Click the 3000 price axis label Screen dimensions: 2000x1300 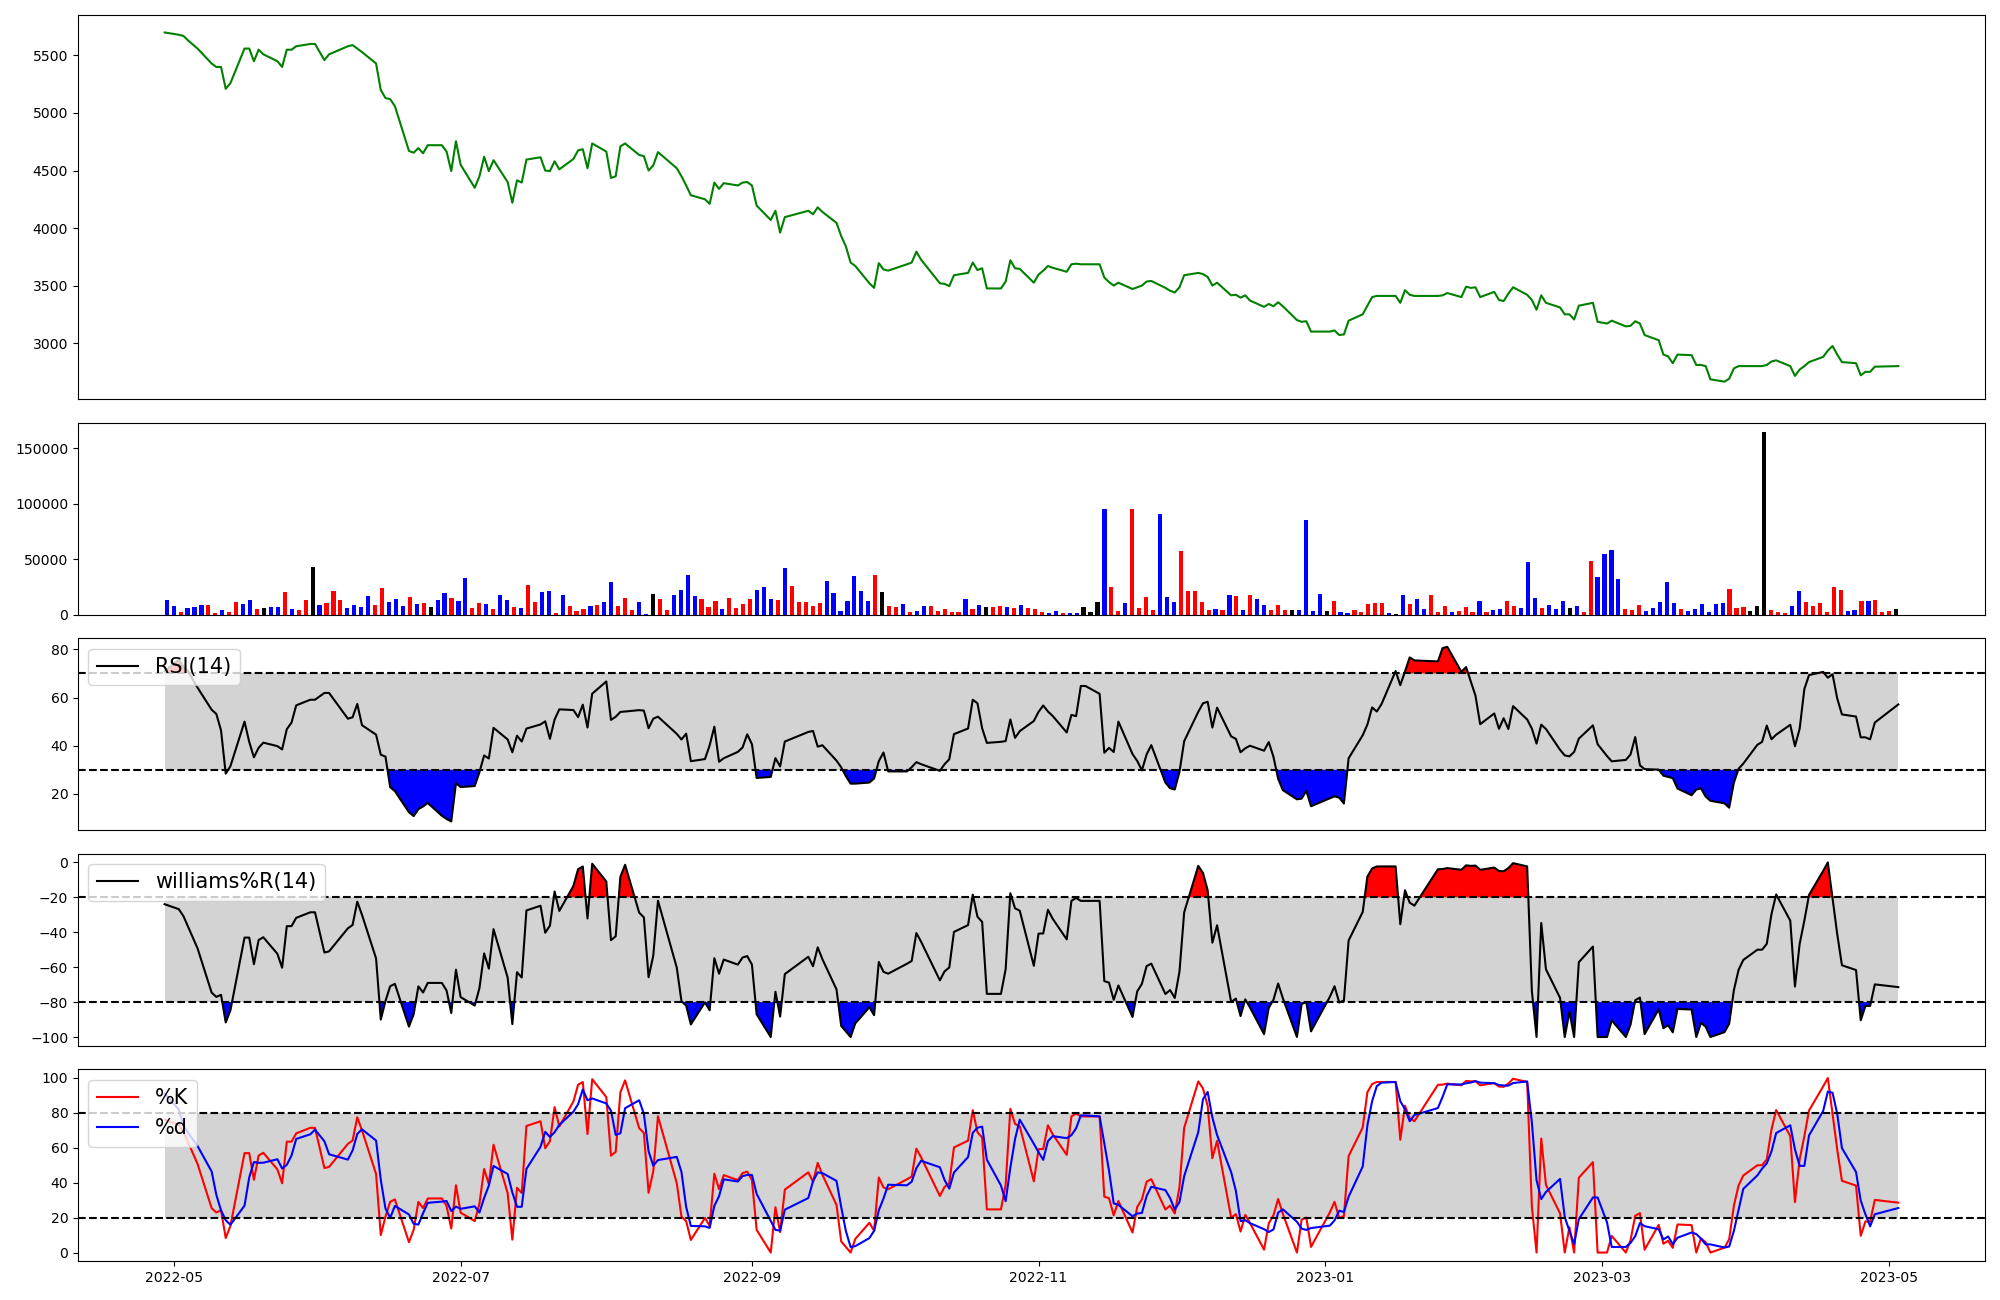pyautogui.click(x=50, y=344)
